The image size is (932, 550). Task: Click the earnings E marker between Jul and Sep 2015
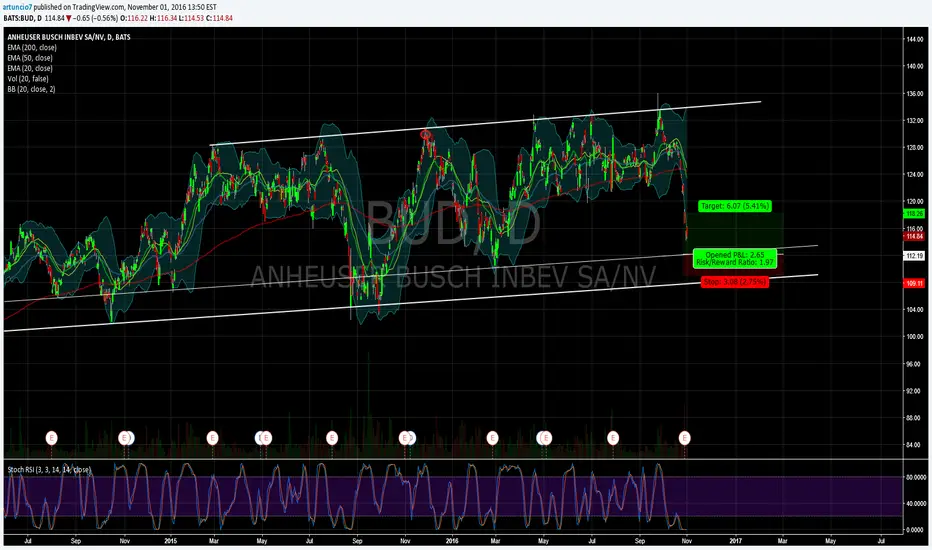tap(332, 438)
